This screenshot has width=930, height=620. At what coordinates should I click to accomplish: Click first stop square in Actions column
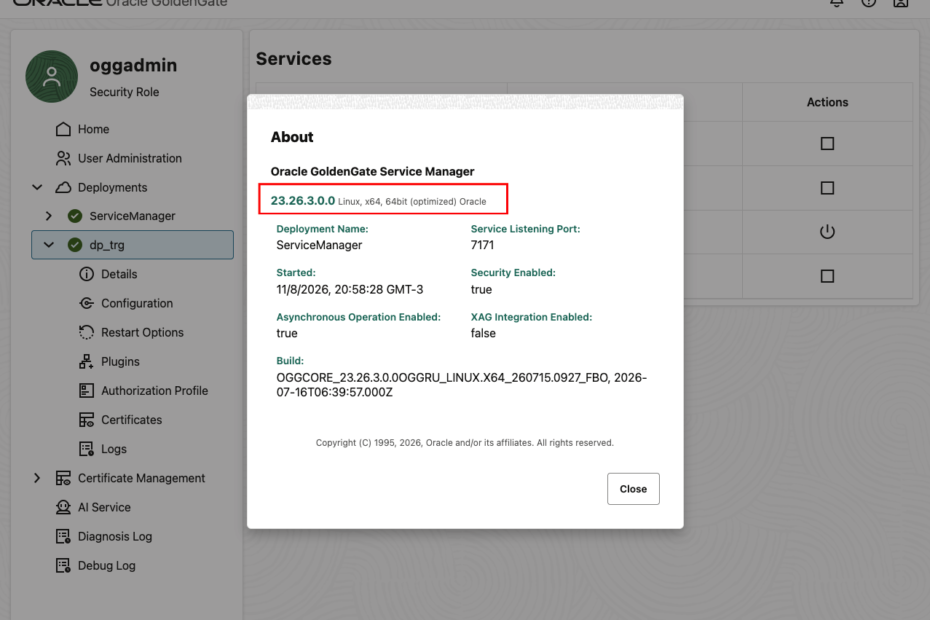coord(827,144)
